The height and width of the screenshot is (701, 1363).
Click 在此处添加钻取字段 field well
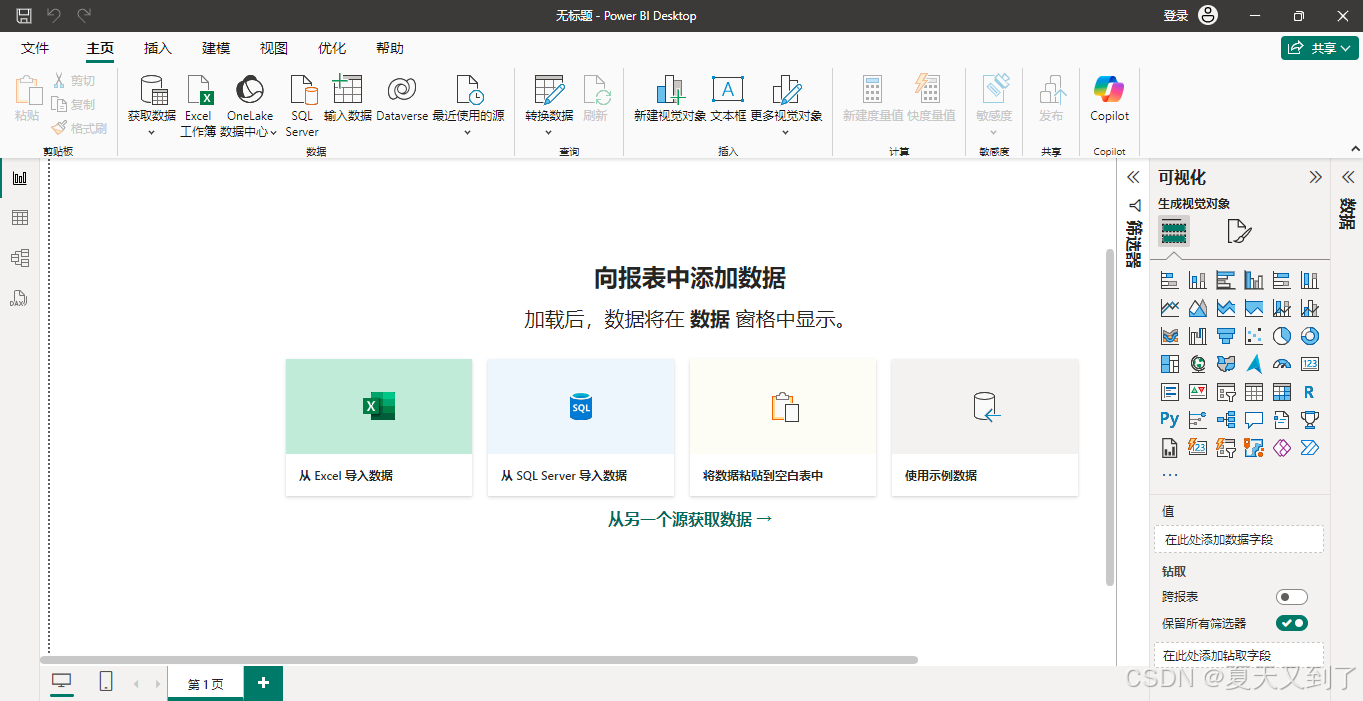[1239, 655]
